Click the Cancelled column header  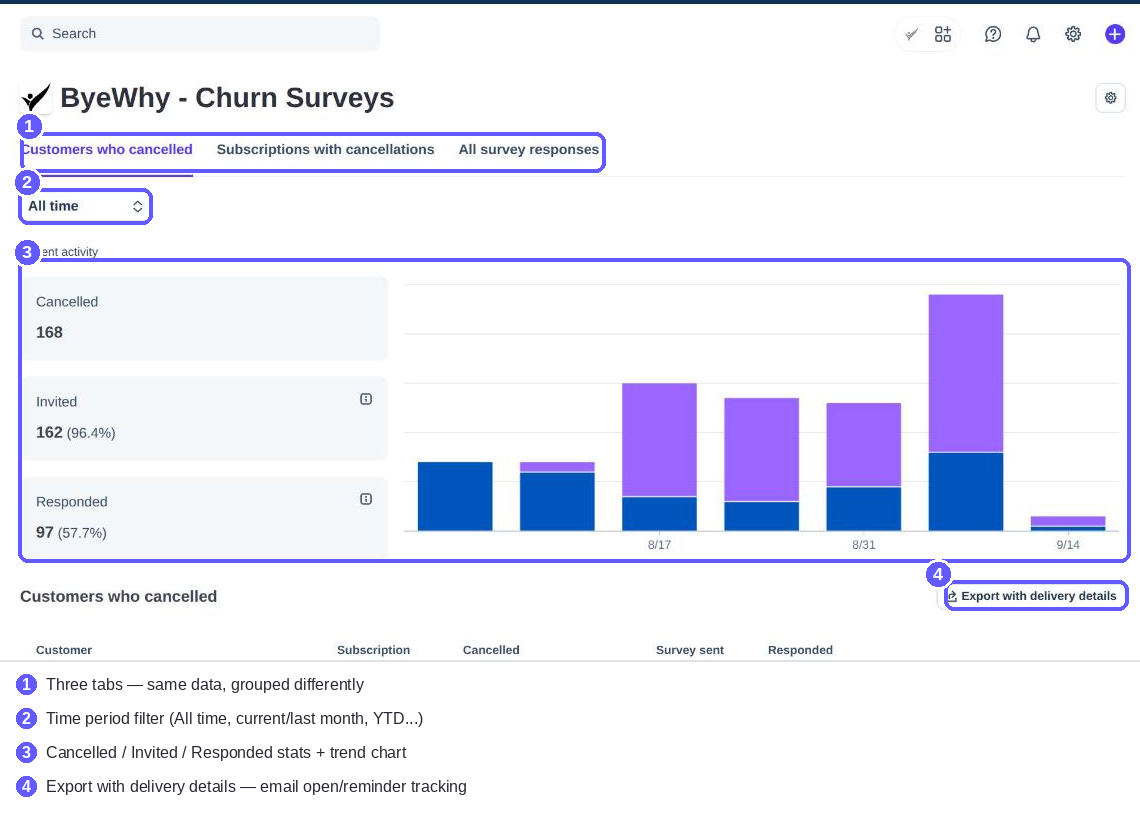tap(491, 650)
